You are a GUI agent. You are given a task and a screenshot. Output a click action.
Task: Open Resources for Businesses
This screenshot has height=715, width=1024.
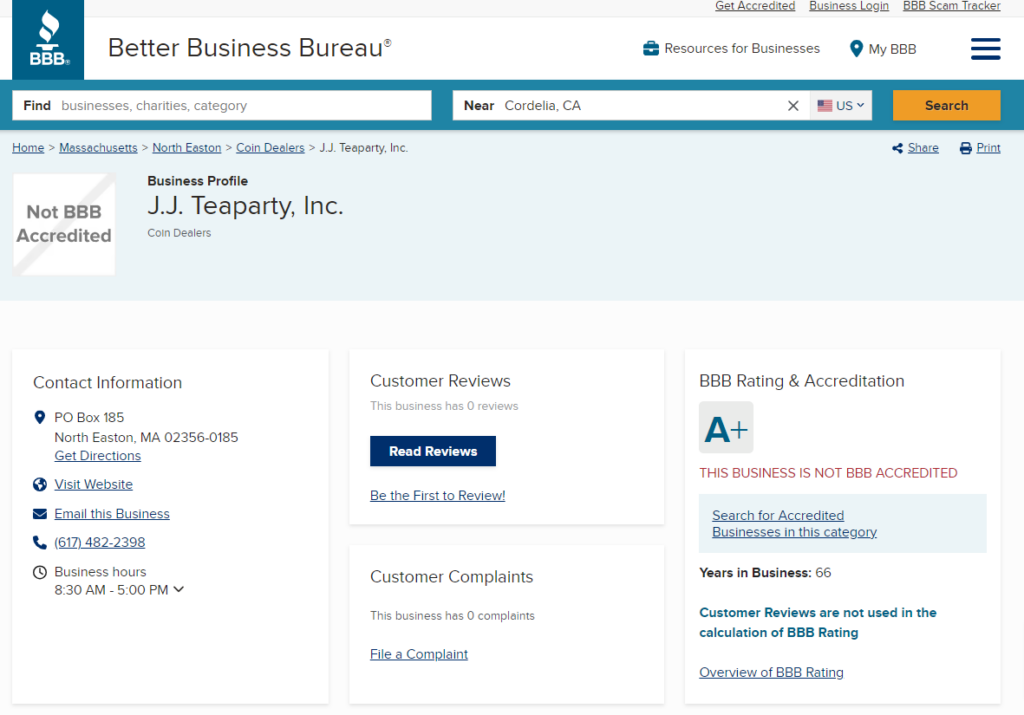click(x=742, y=49)
